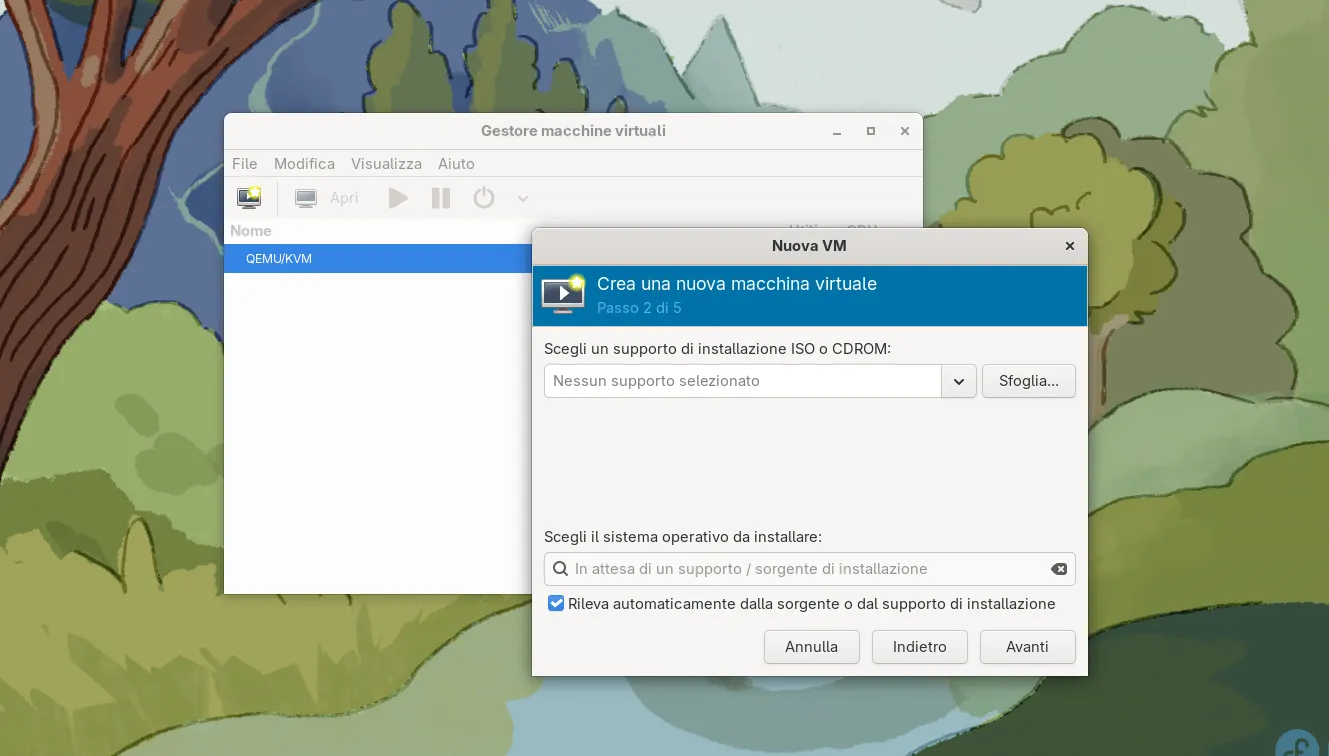Click the run virtual machine play icon
This screenshot has height=756, width=1329.
(x=397, y=197)
